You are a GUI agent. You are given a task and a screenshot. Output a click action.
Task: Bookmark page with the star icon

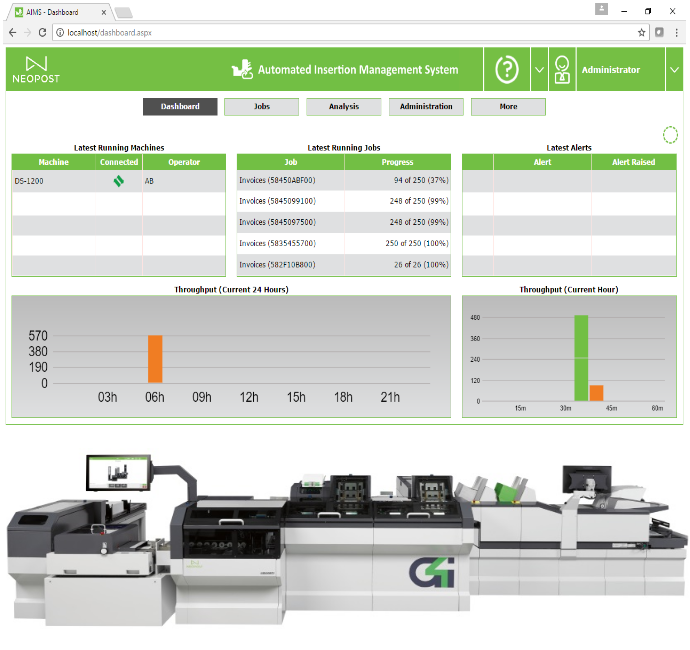point(642,32)
